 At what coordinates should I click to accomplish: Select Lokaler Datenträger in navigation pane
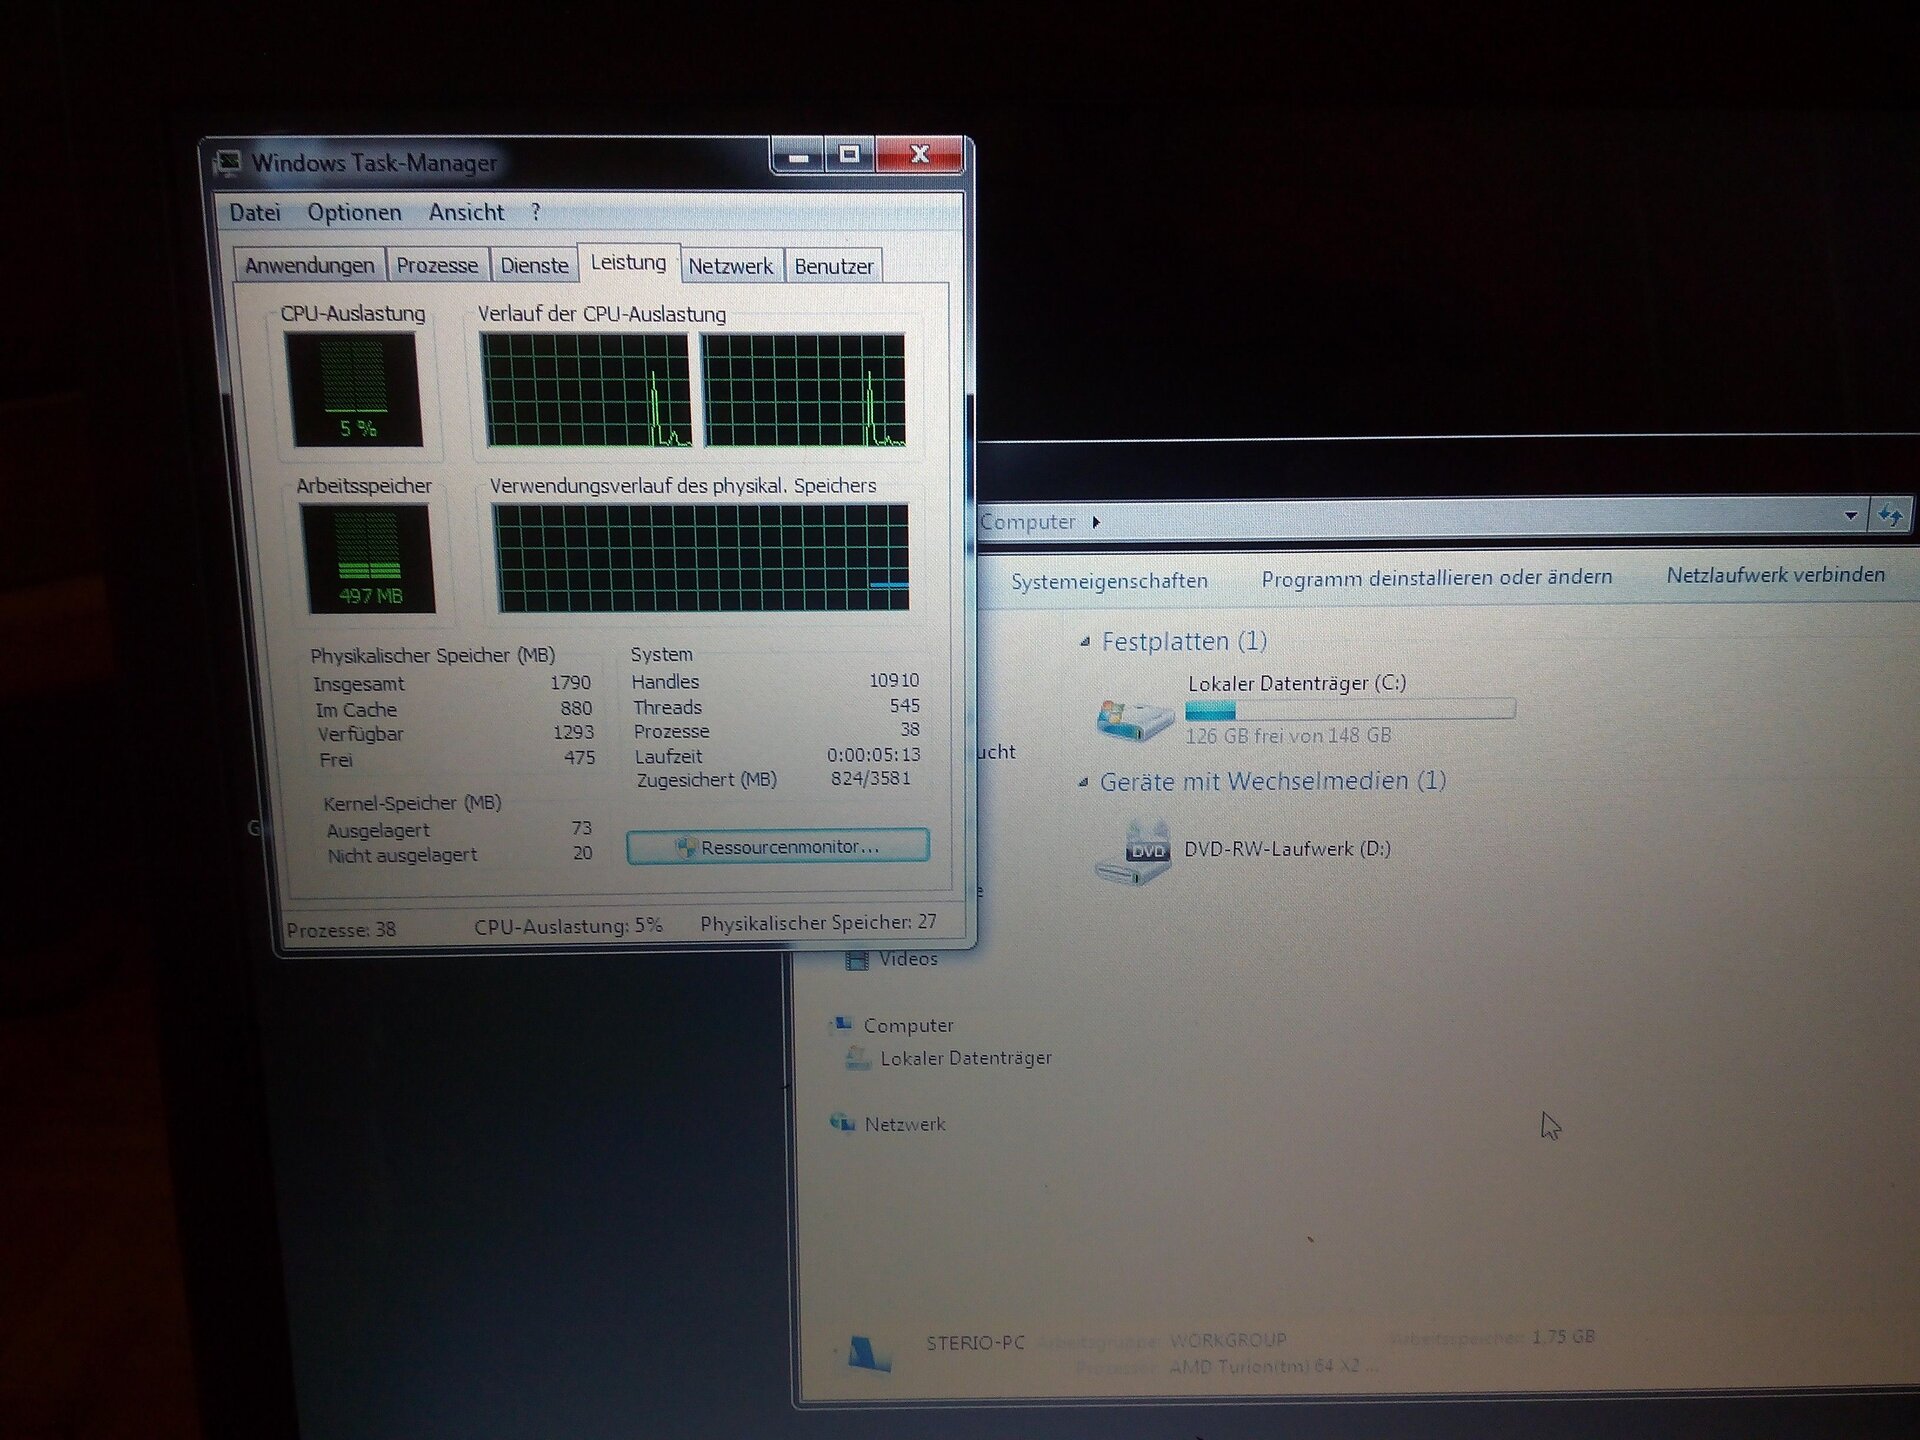click(966, 1058)
